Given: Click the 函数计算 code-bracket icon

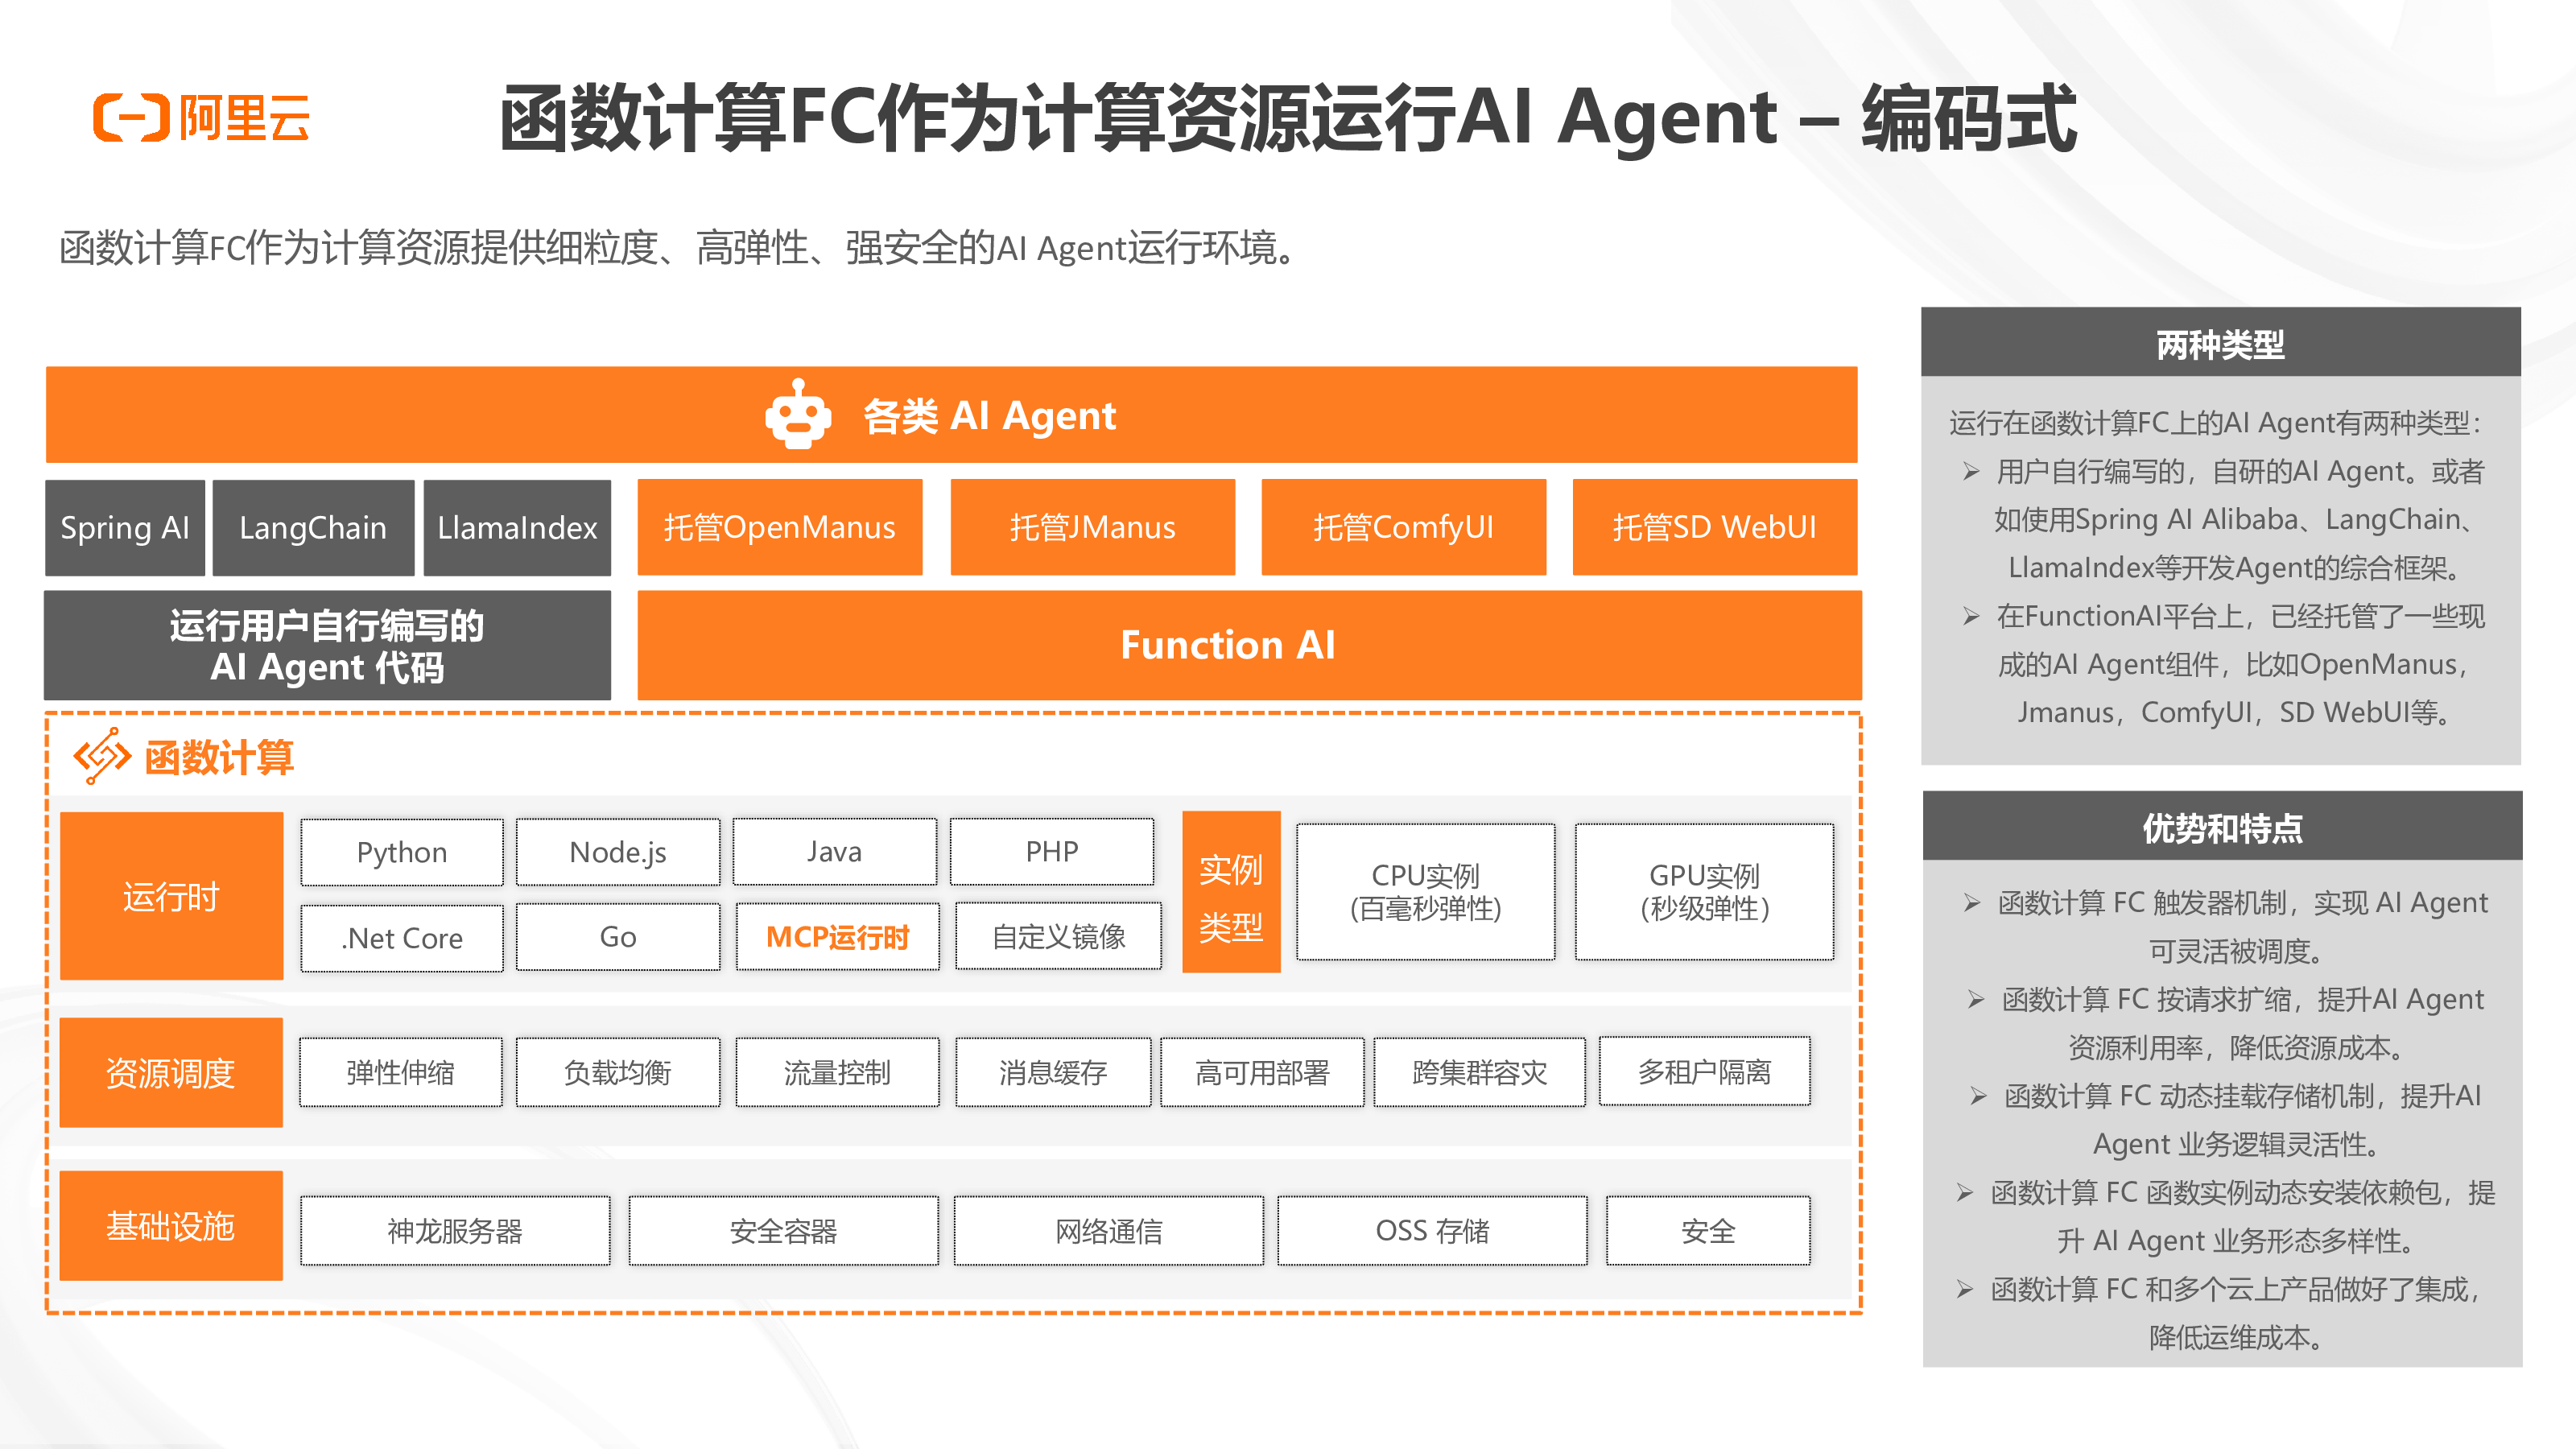Looking at the screenshot, I should pyautogui.click(x=102, y=756).
